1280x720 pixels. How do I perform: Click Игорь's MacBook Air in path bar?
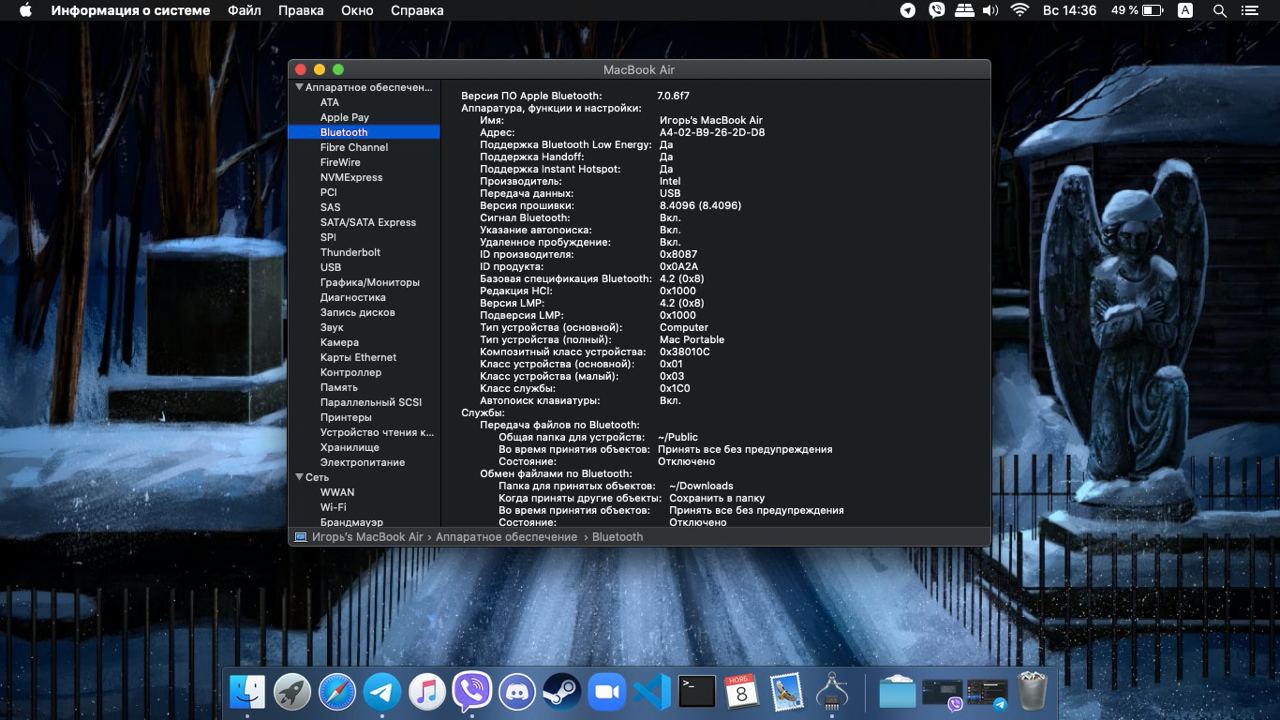point(358,537)
